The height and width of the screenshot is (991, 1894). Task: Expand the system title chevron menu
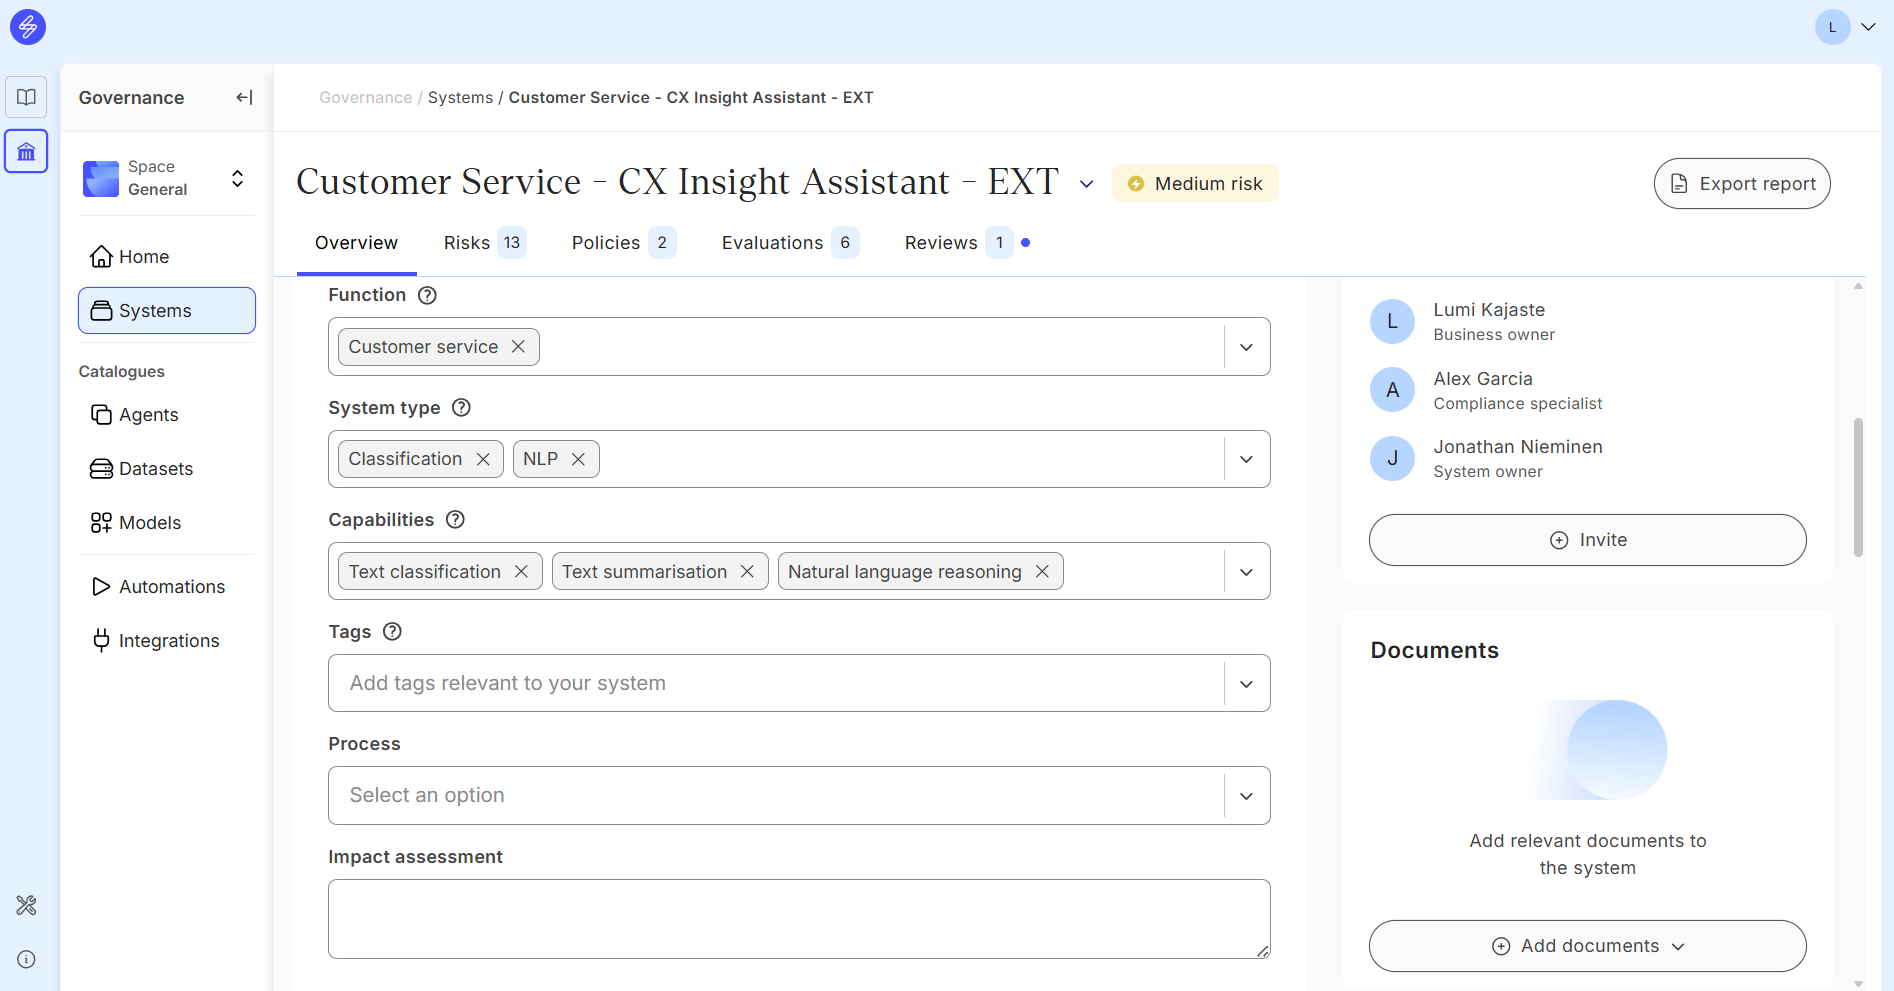pyautogui.click(x=1086, y=184)
